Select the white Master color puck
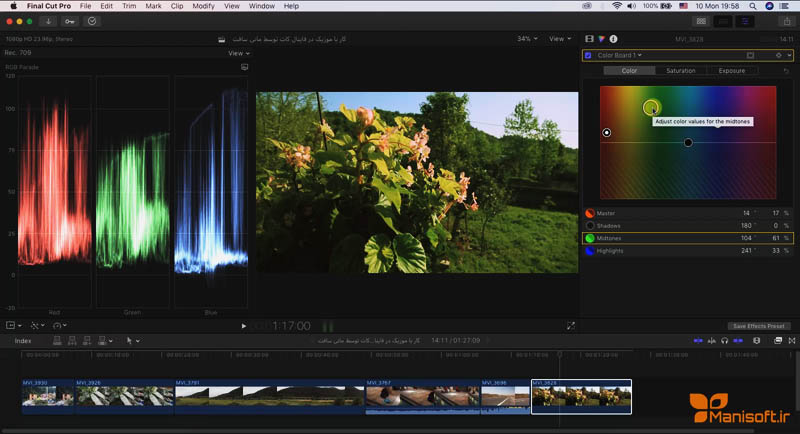Viewport: 800px width, 434px height. coord(607,133)
